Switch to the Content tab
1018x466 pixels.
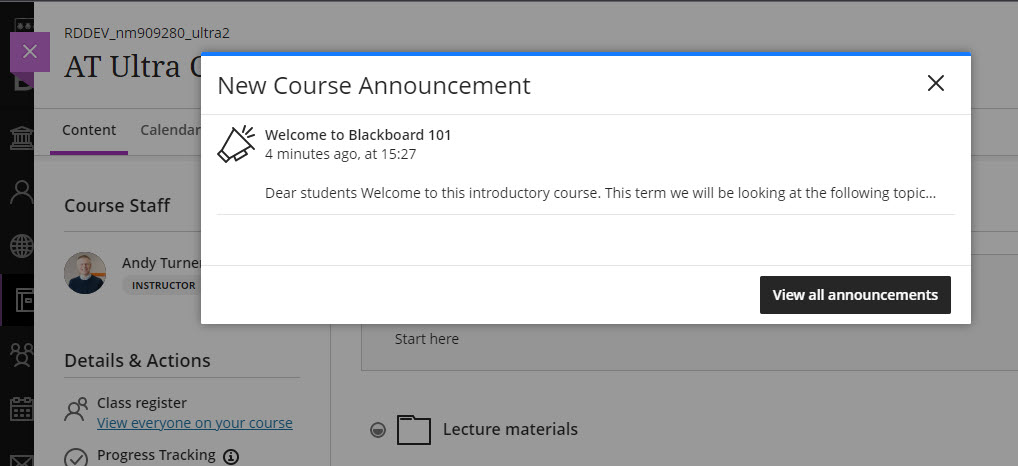[x=89, y=130]
